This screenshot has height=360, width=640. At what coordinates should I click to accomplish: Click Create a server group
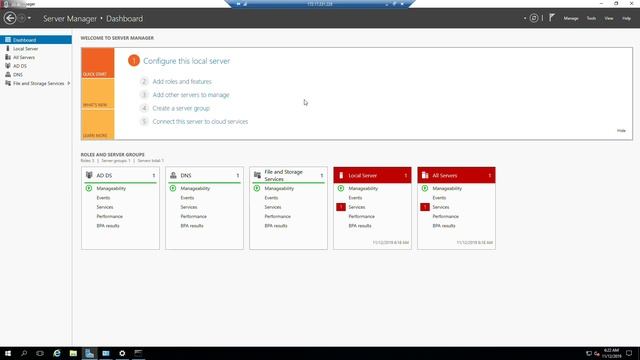click(181, 108)
